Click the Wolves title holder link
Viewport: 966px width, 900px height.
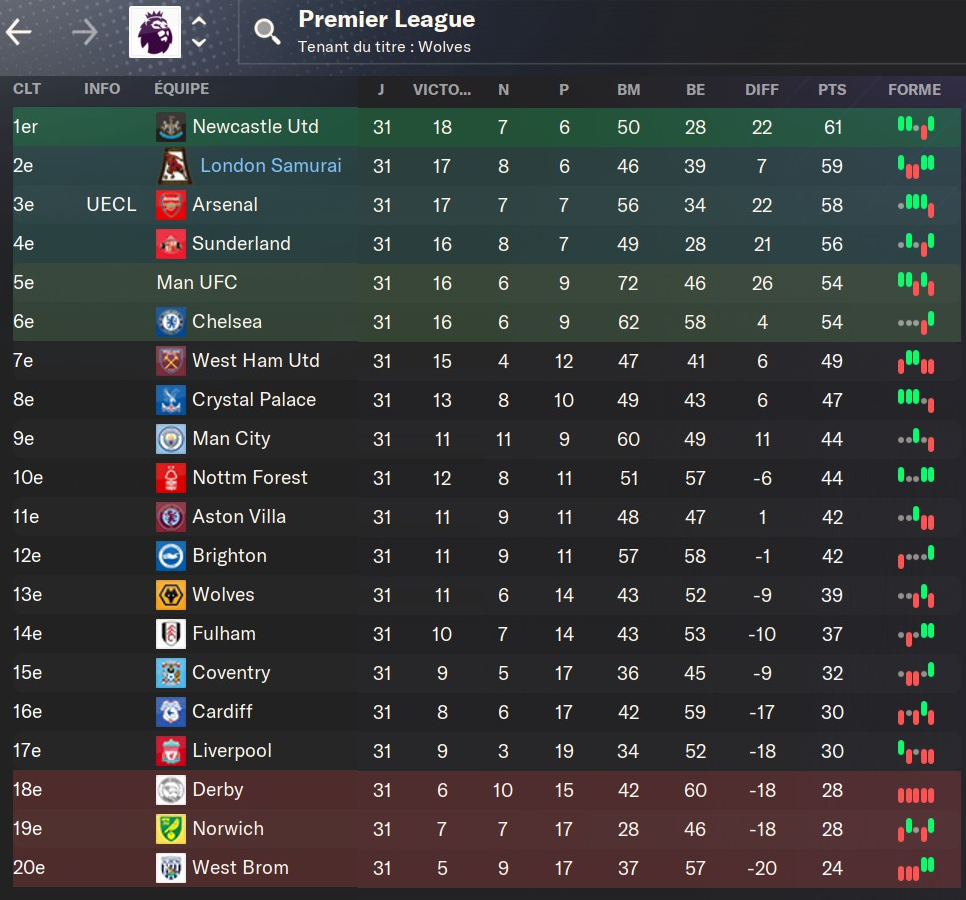coord(444,47)
